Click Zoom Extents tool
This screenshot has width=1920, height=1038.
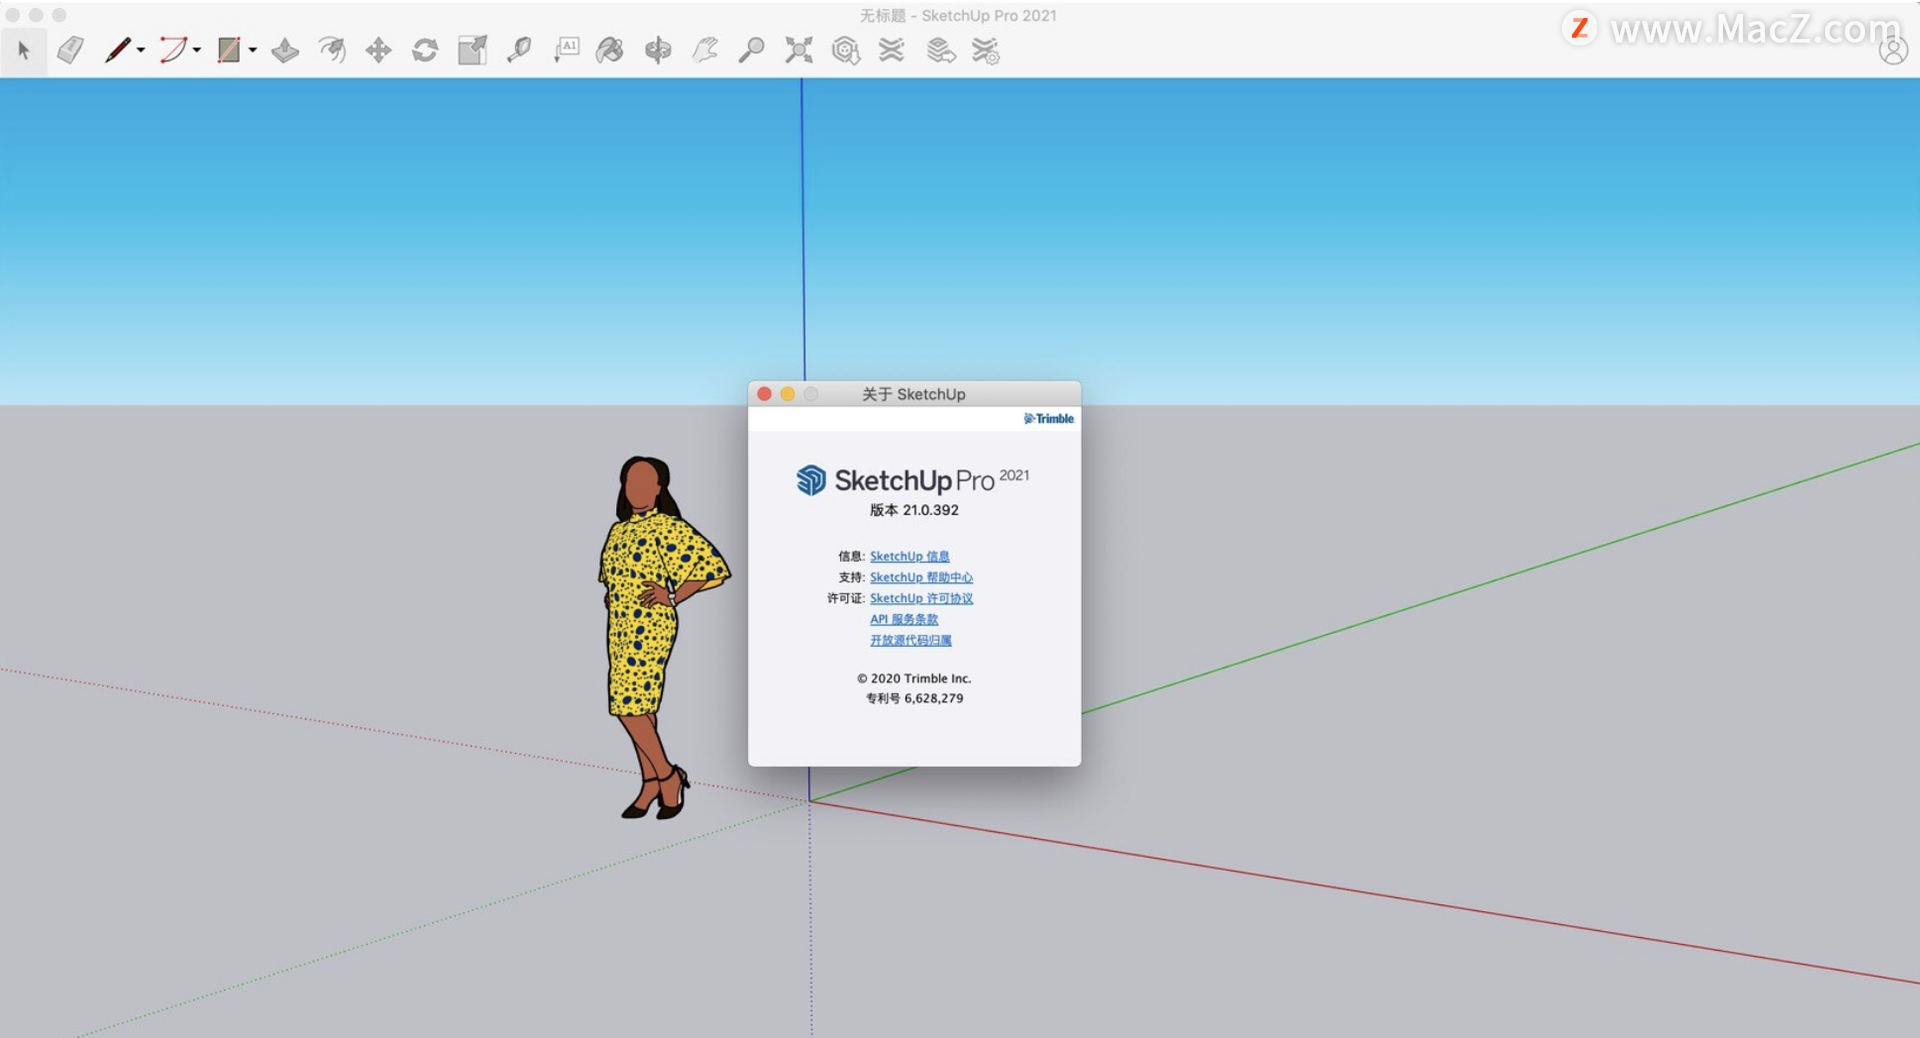coord(798,50)
